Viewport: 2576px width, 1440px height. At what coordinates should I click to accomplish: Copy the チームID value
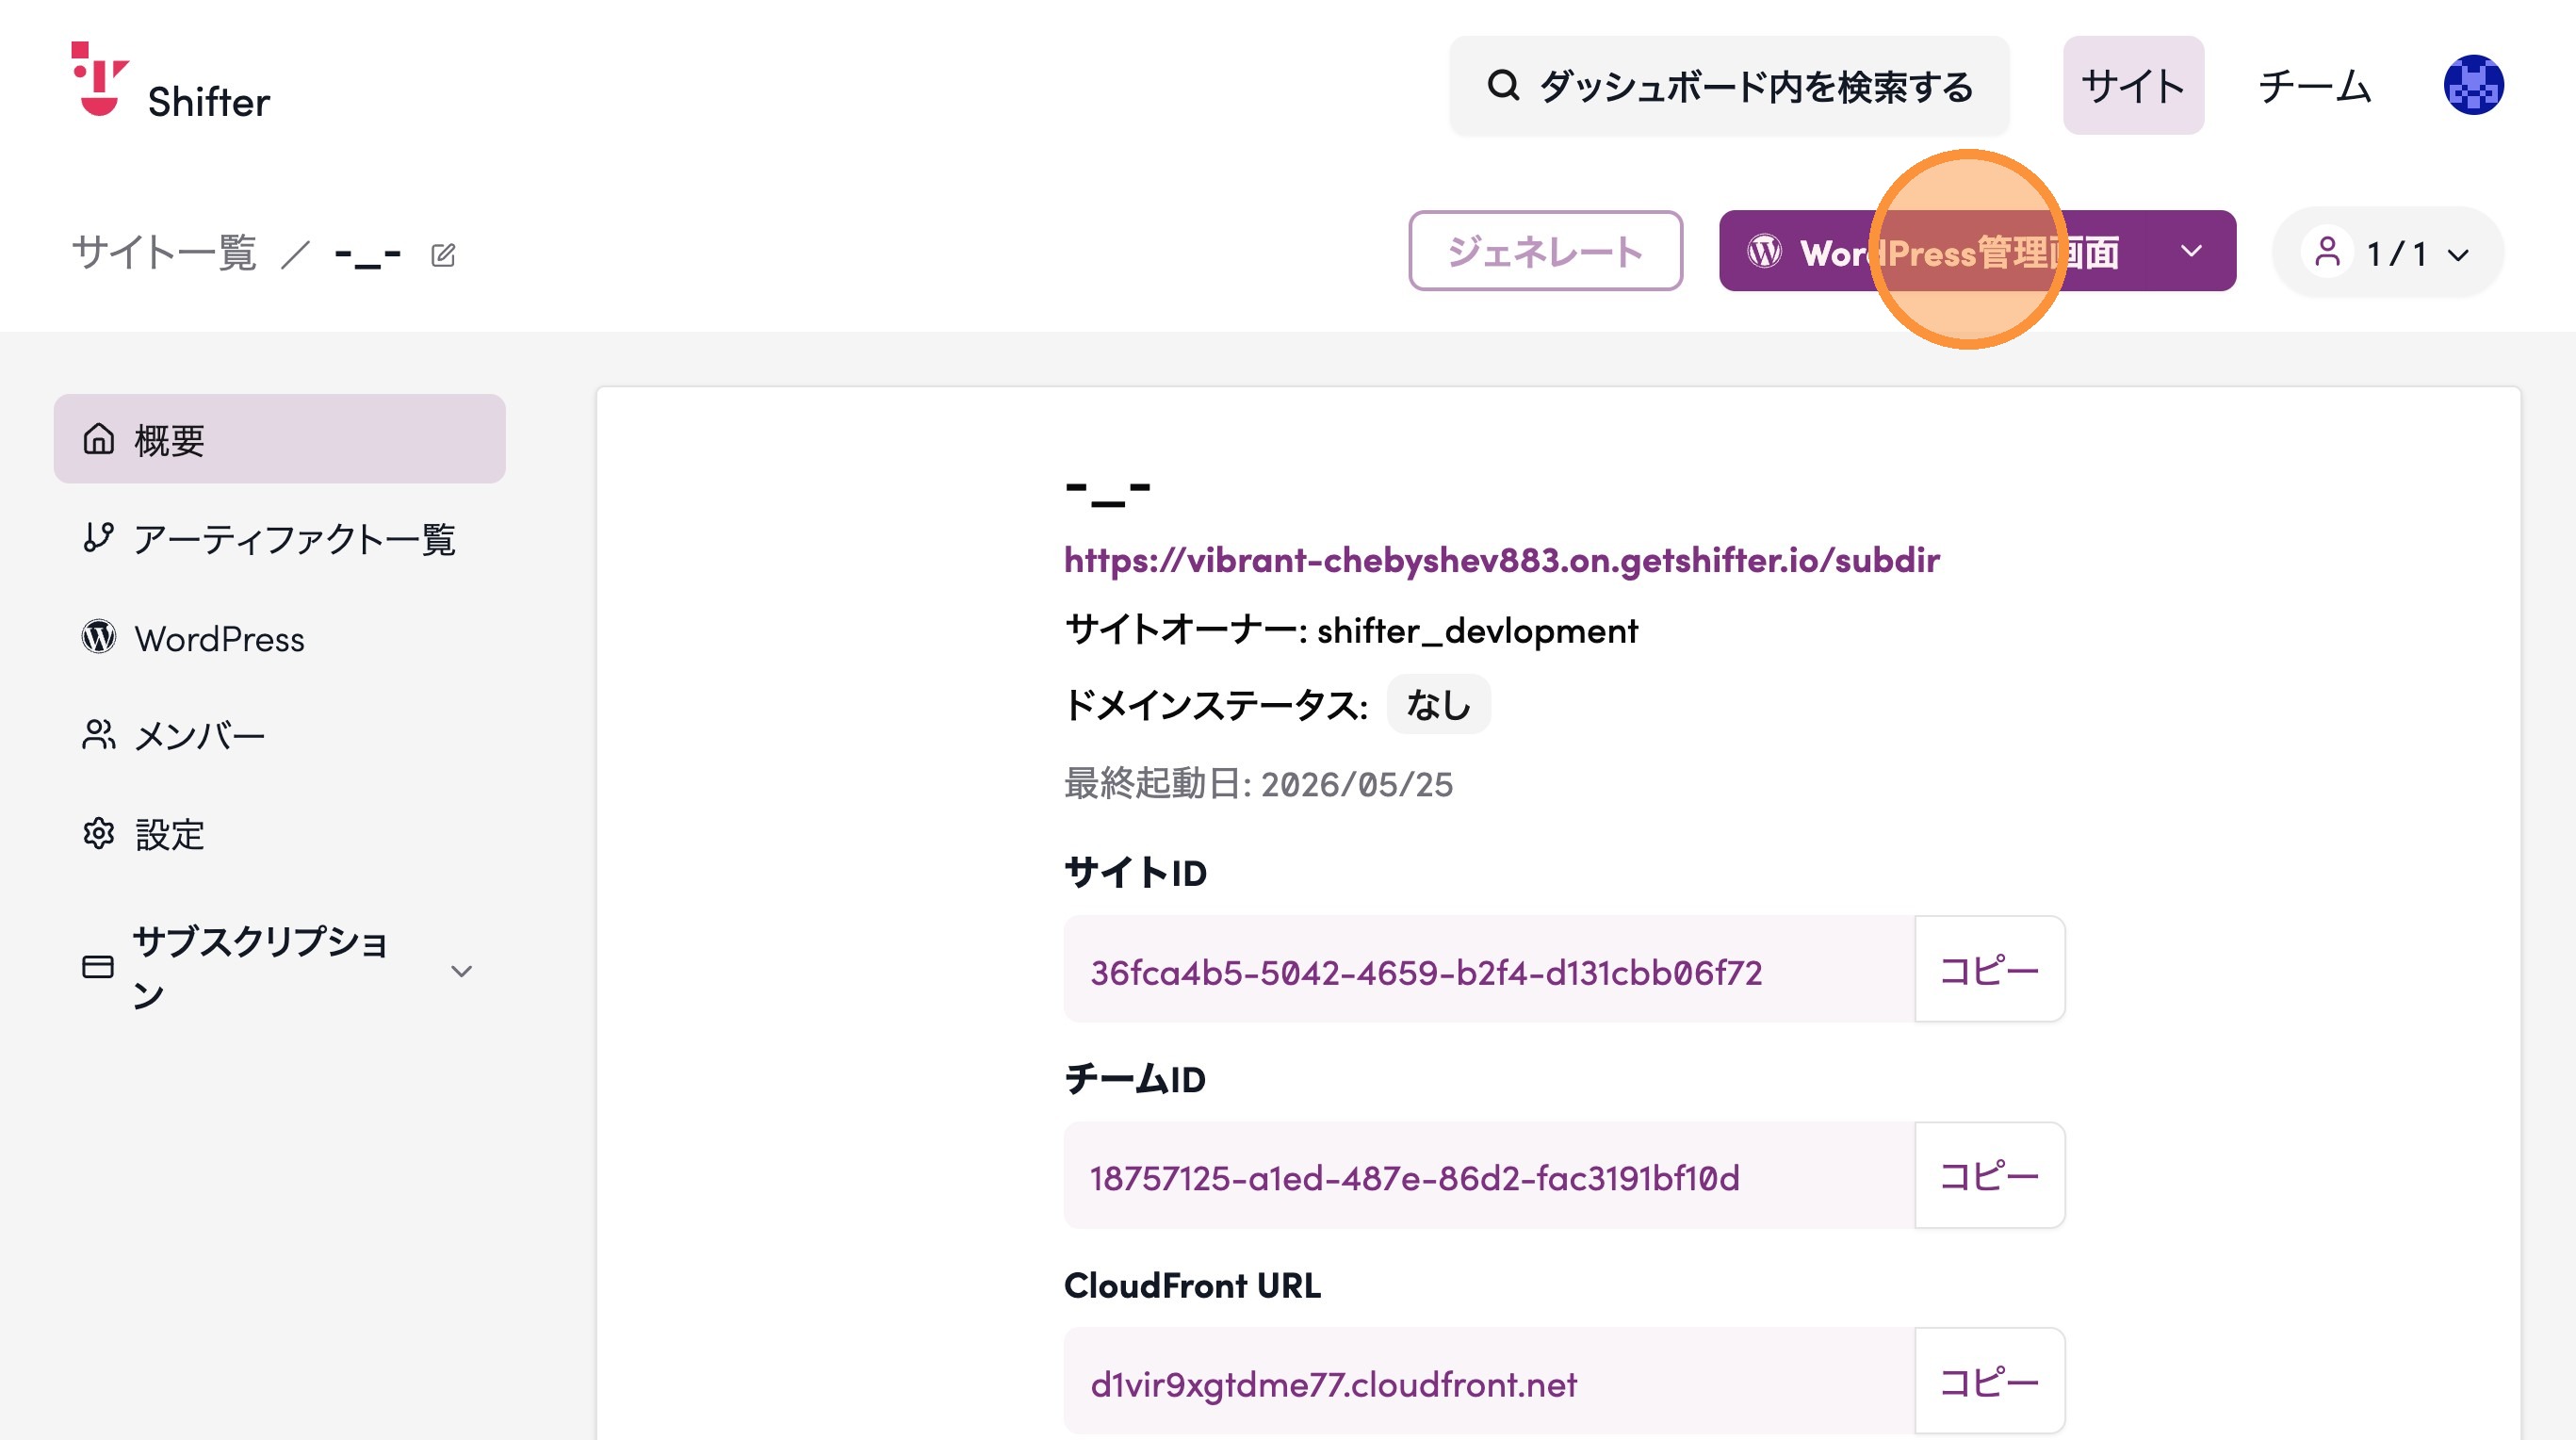pyautogui.click(x=1989, y=1175)
